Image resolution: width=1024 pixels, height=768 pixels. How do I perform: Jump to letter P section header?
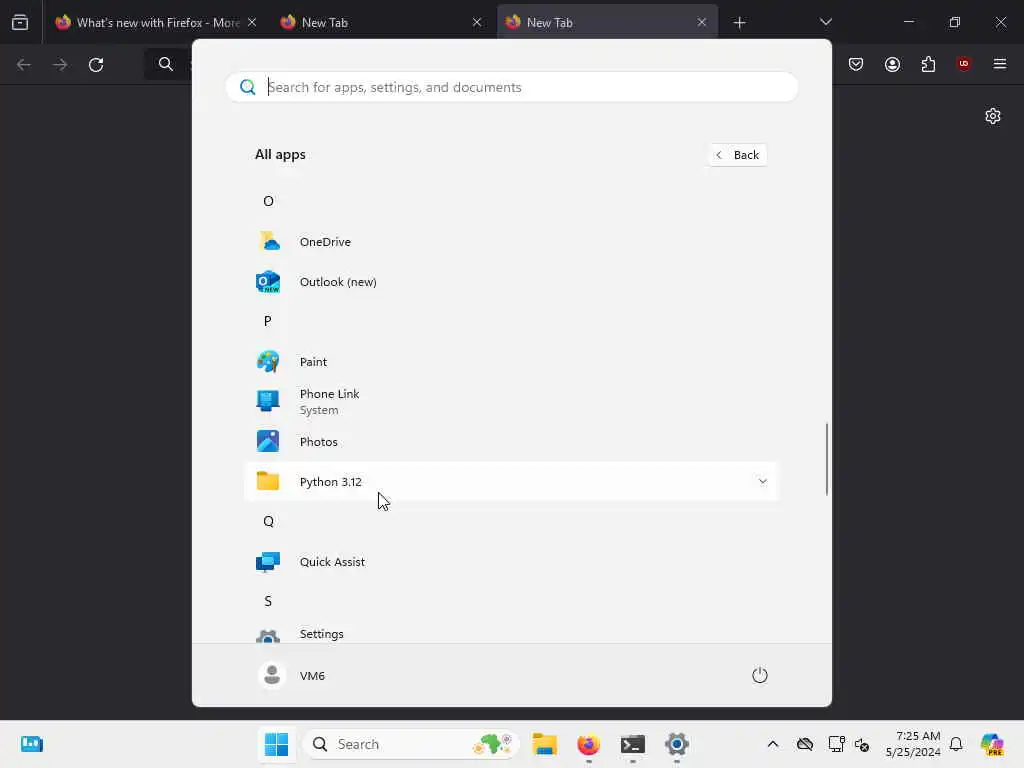(x=268, y=321)
